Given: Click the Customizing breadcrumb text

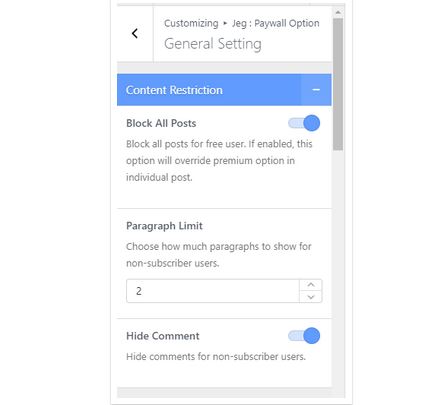Looking at the screenshot, I should (191, 24).
